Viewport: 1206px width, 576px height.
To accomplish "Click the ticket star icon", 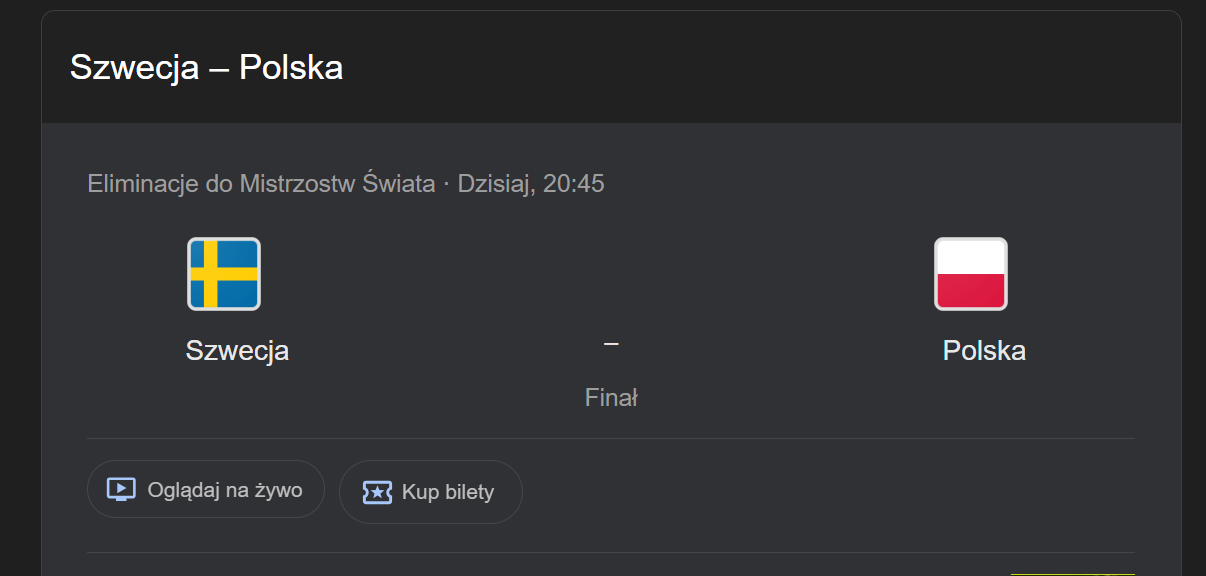I will pos(376,492).
